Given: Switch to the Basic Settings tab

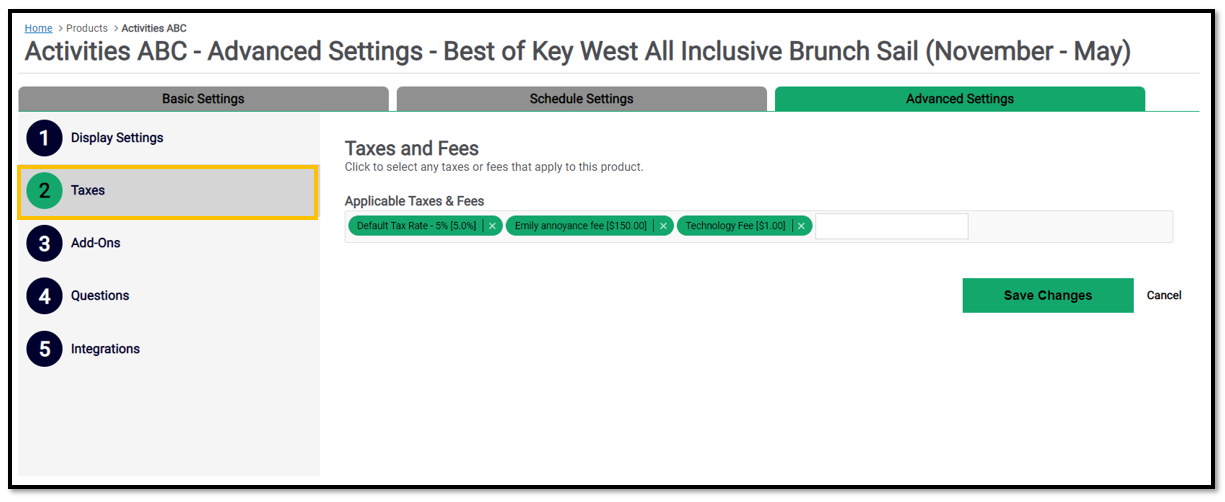Looking at the screenshot, I should tap(203, 99).
